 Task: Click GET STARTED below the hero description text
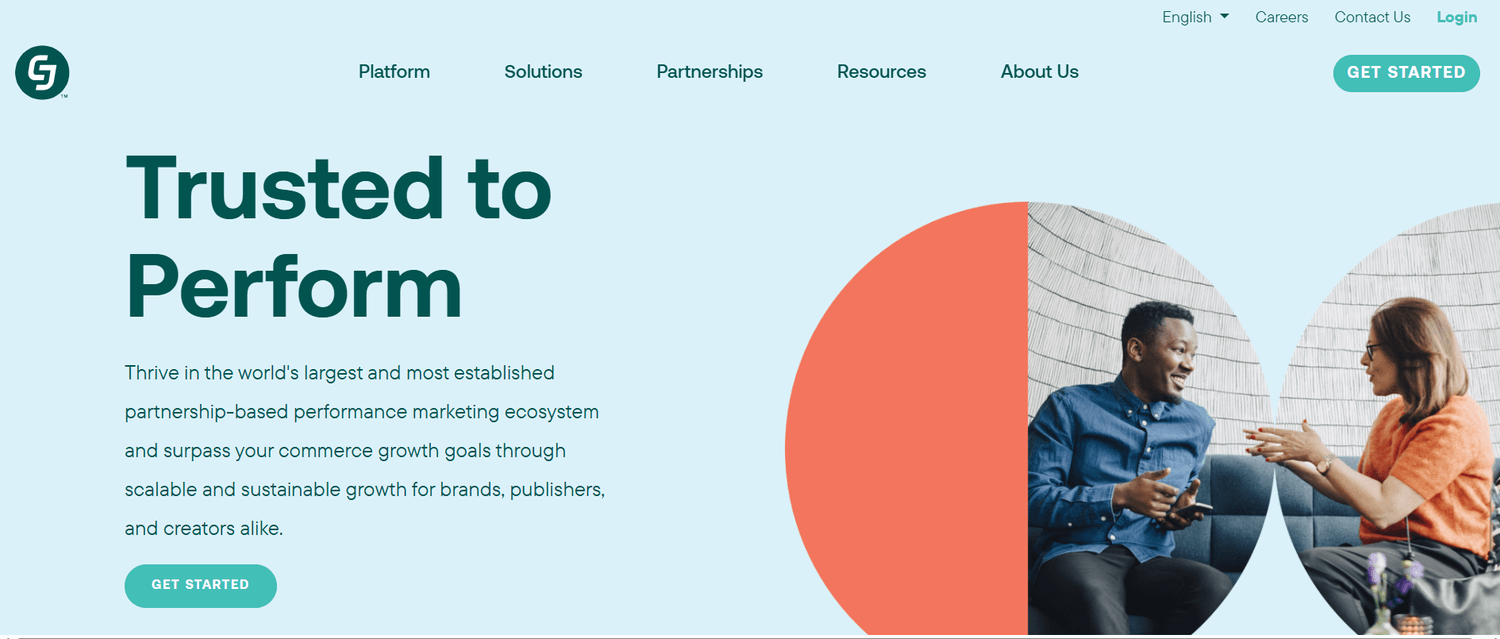(200, 585)
